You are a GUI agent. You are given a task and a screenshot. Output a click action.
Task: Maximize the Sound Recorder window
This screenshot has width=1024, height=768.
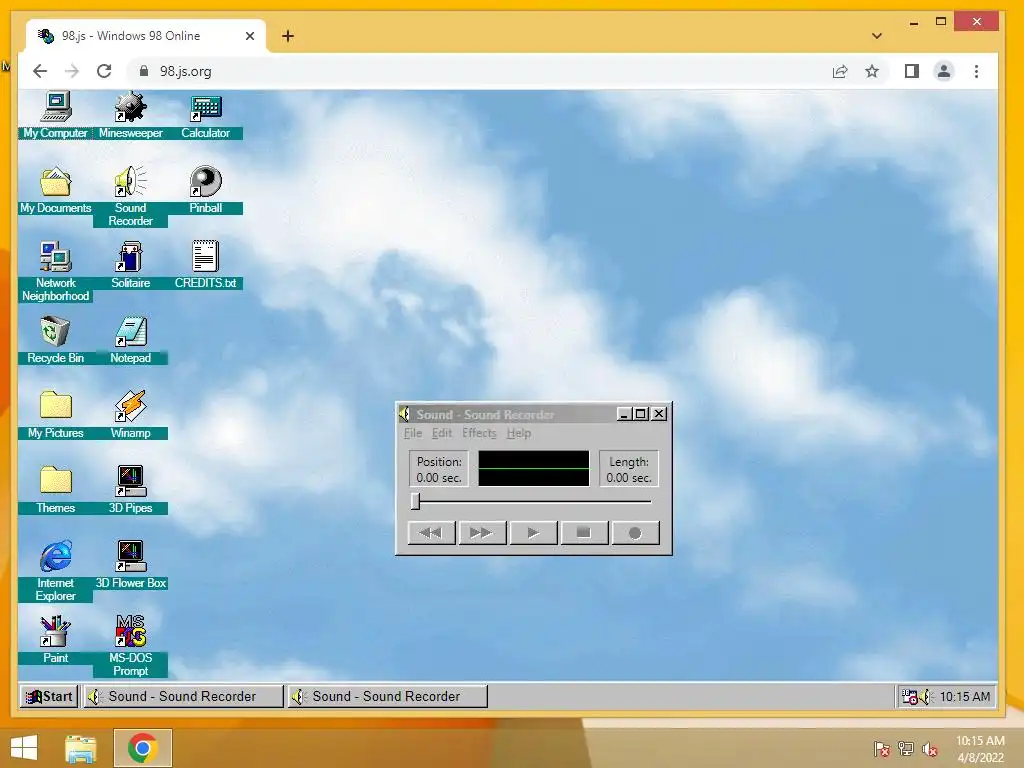point(641,413)
